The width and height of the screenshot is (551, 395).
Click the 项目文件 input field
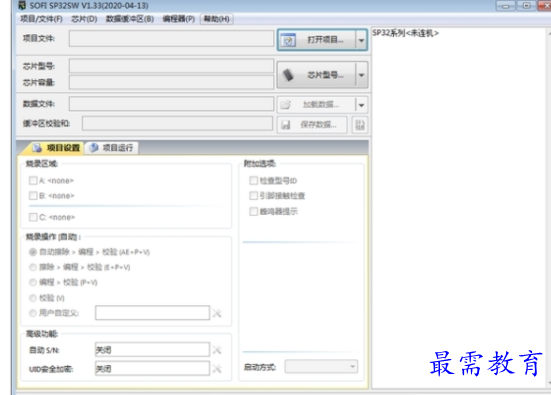(x=171, y=38)
